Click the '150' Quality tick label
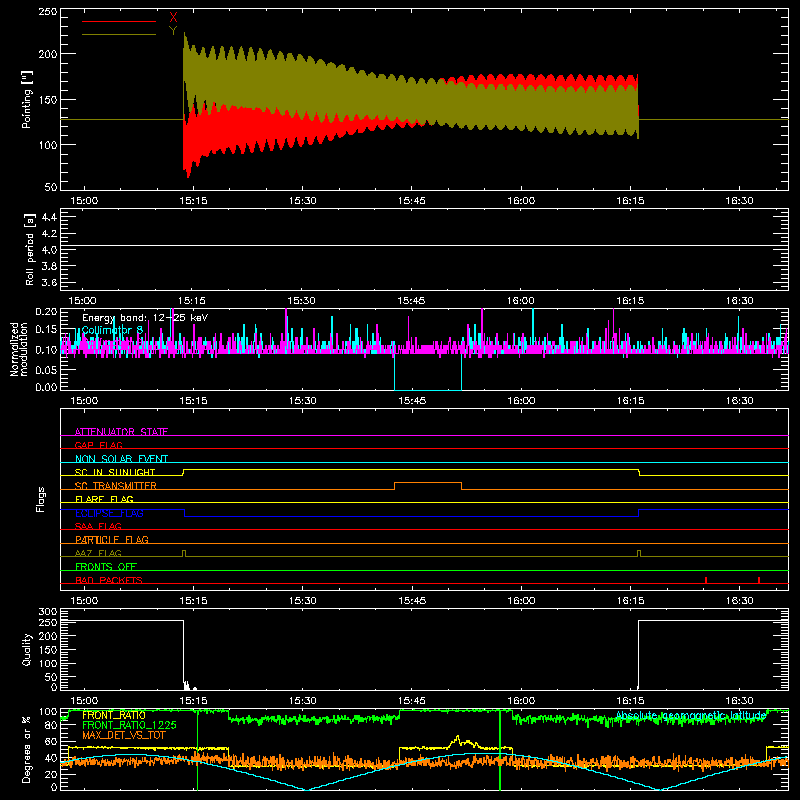The image size is (800, 800). pyautogui.click(x=48, y=650)
